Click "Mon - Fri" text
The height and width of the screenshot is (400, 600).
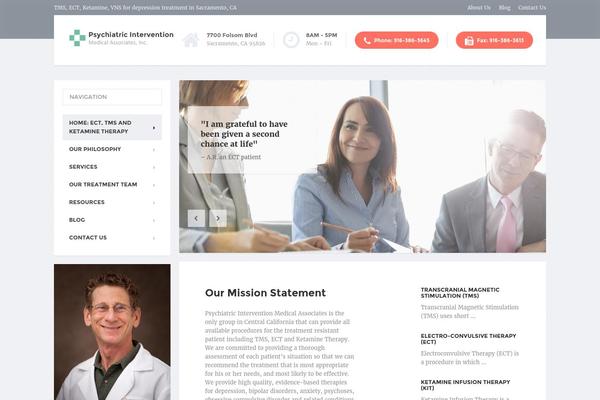319,44
